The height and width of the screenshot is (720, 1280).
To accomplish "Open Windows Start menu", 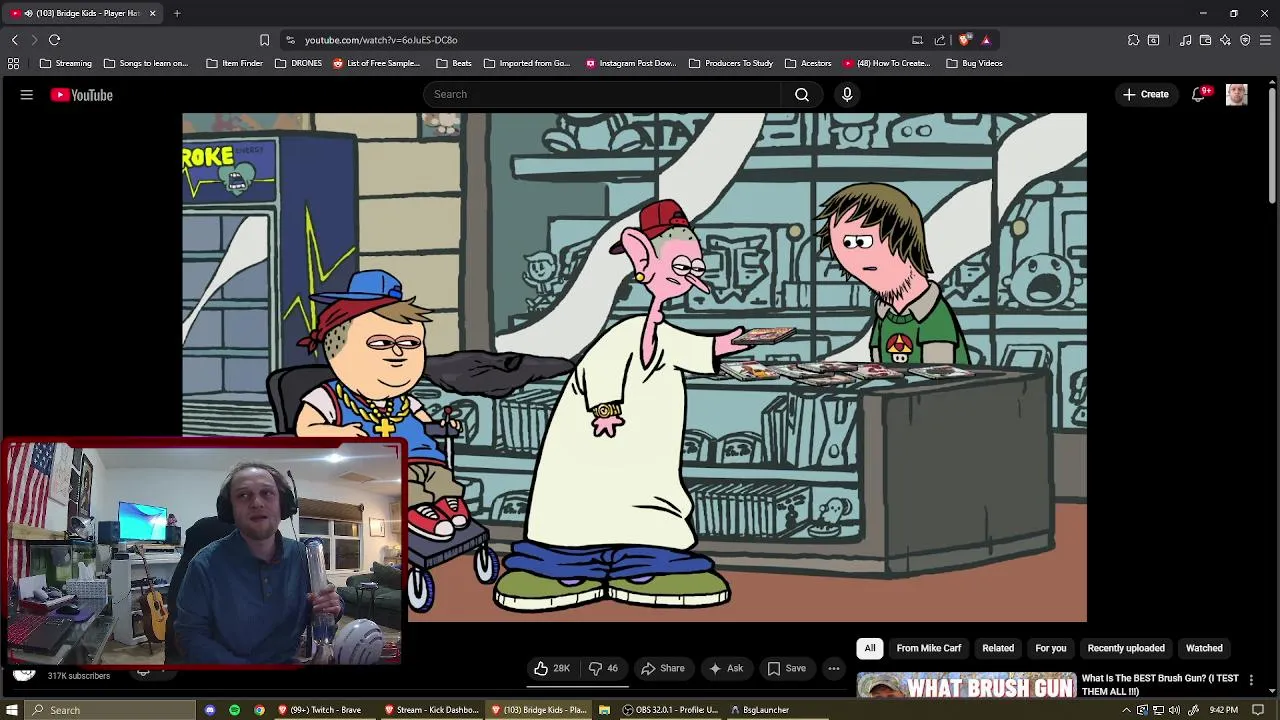I will (x=12, y=710).
